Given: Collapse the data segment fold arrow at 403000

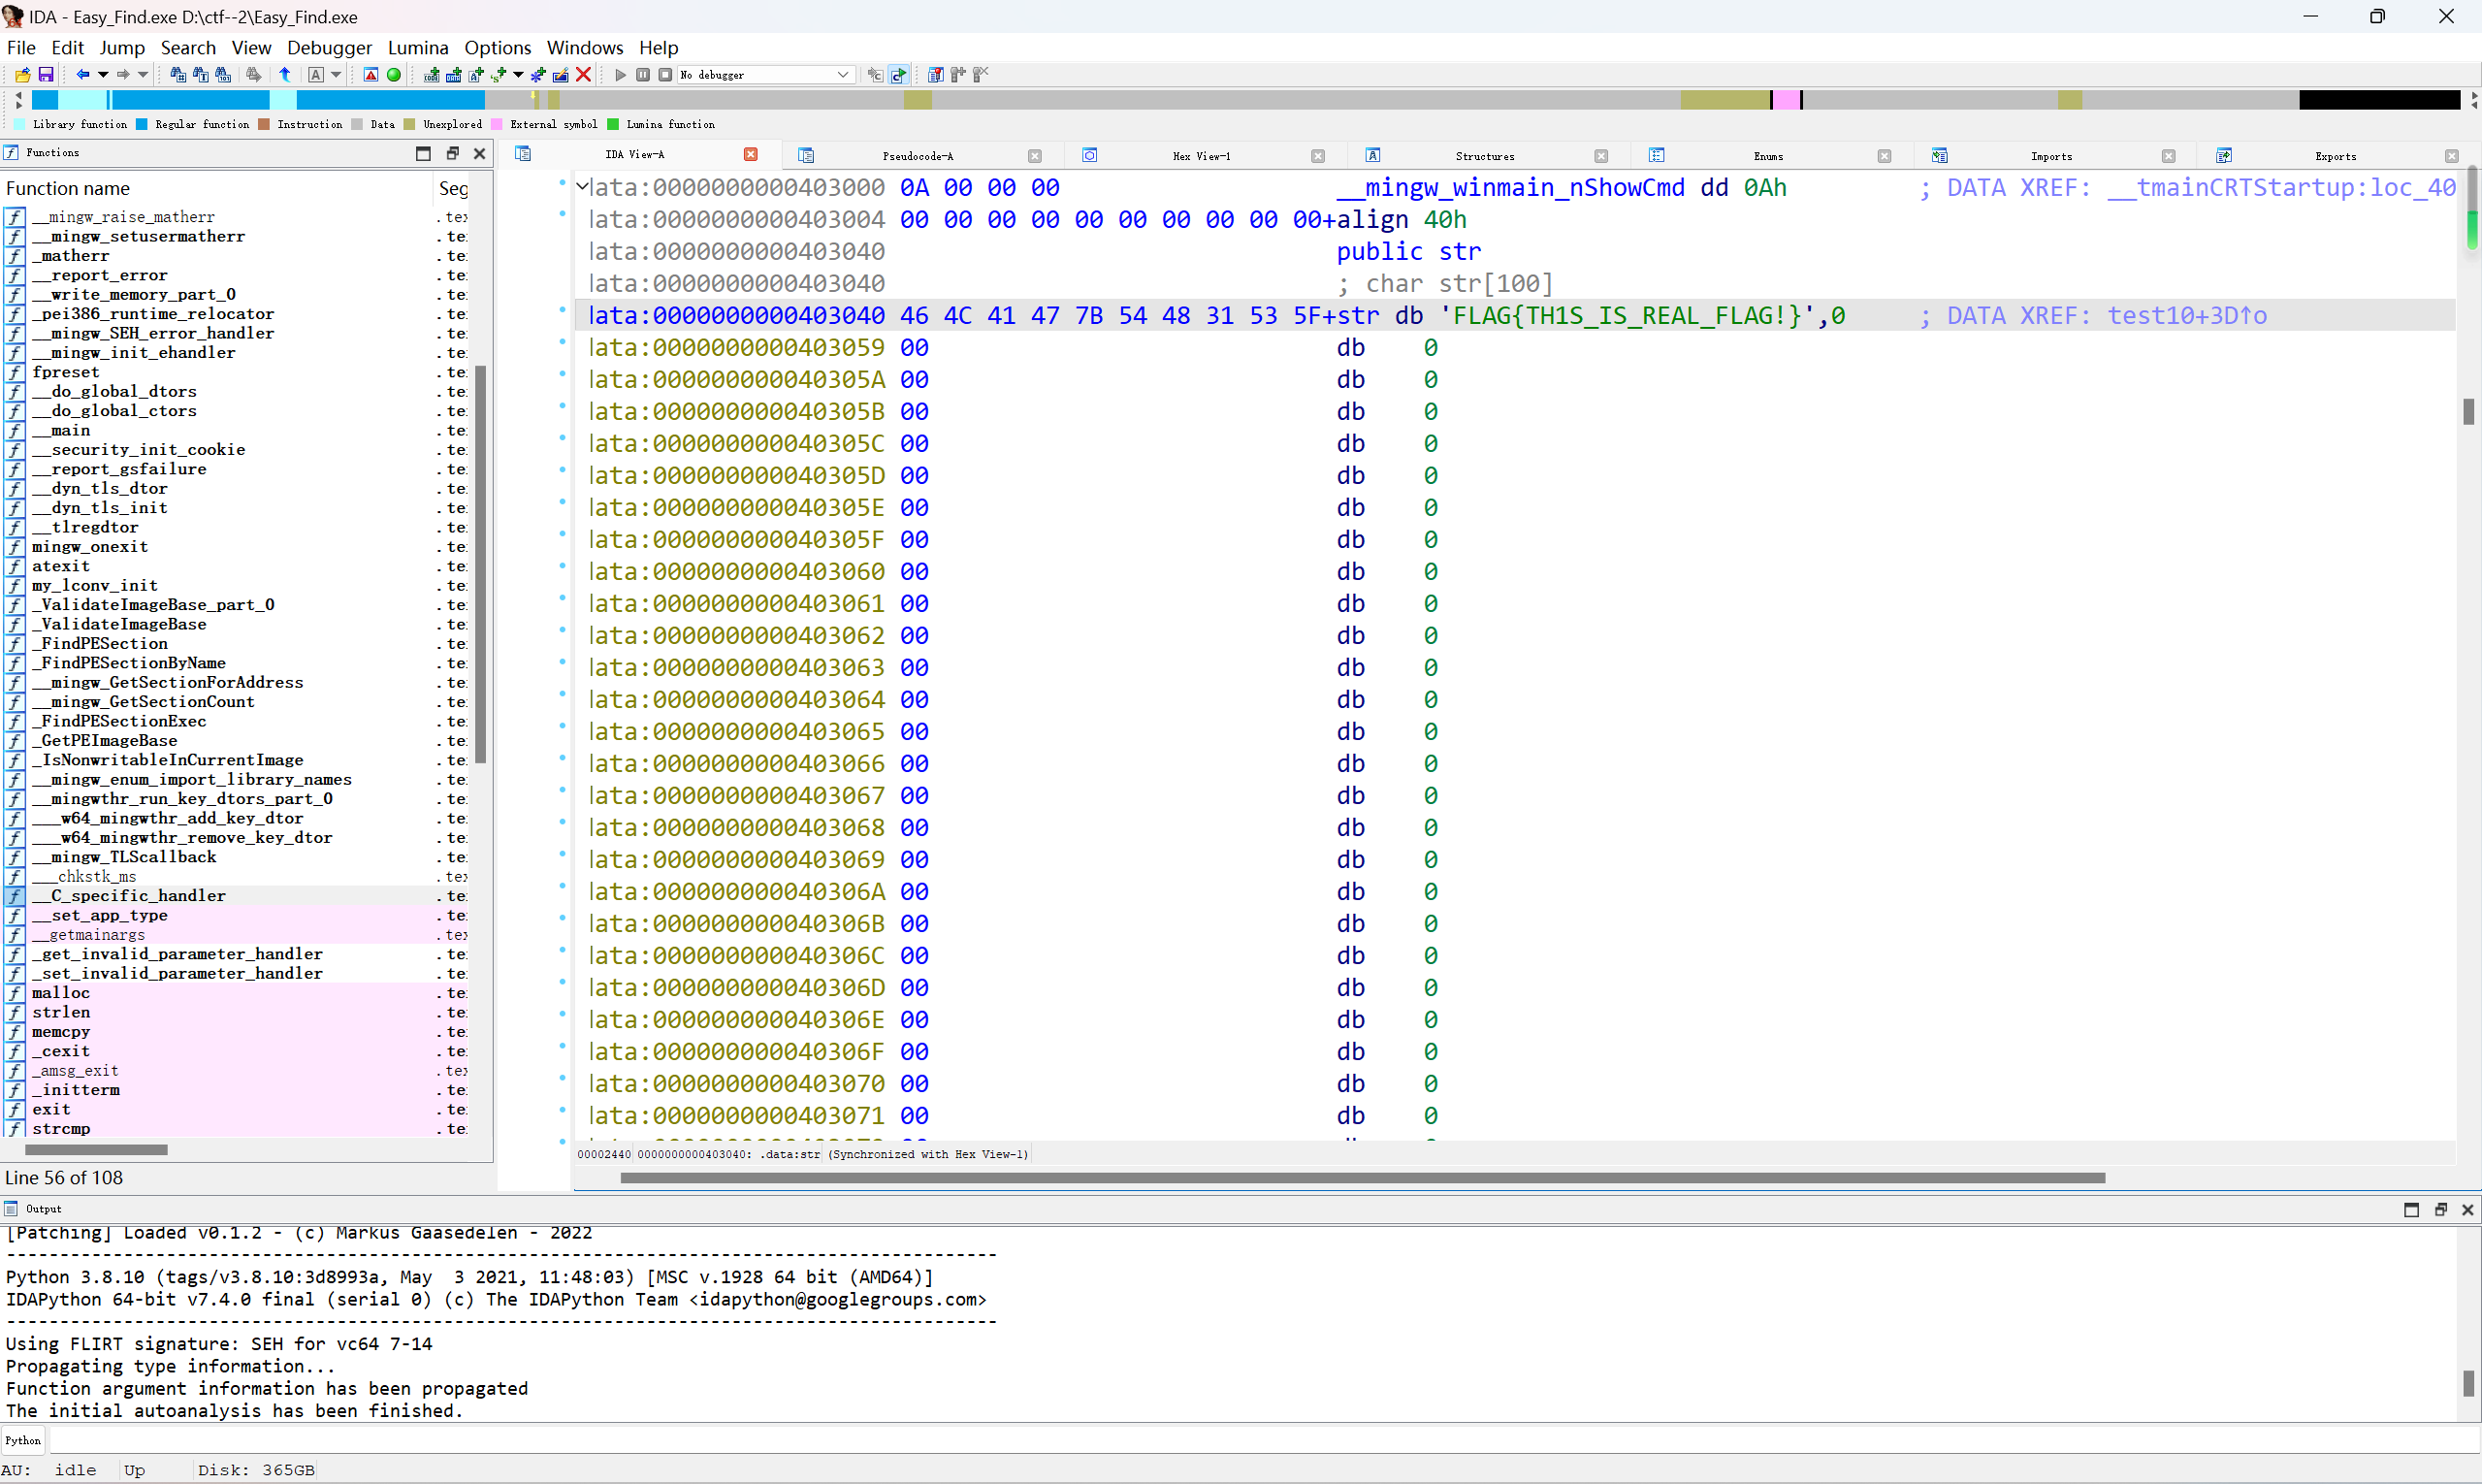Looking at the screenshot, I should click(x=582, y=186).
